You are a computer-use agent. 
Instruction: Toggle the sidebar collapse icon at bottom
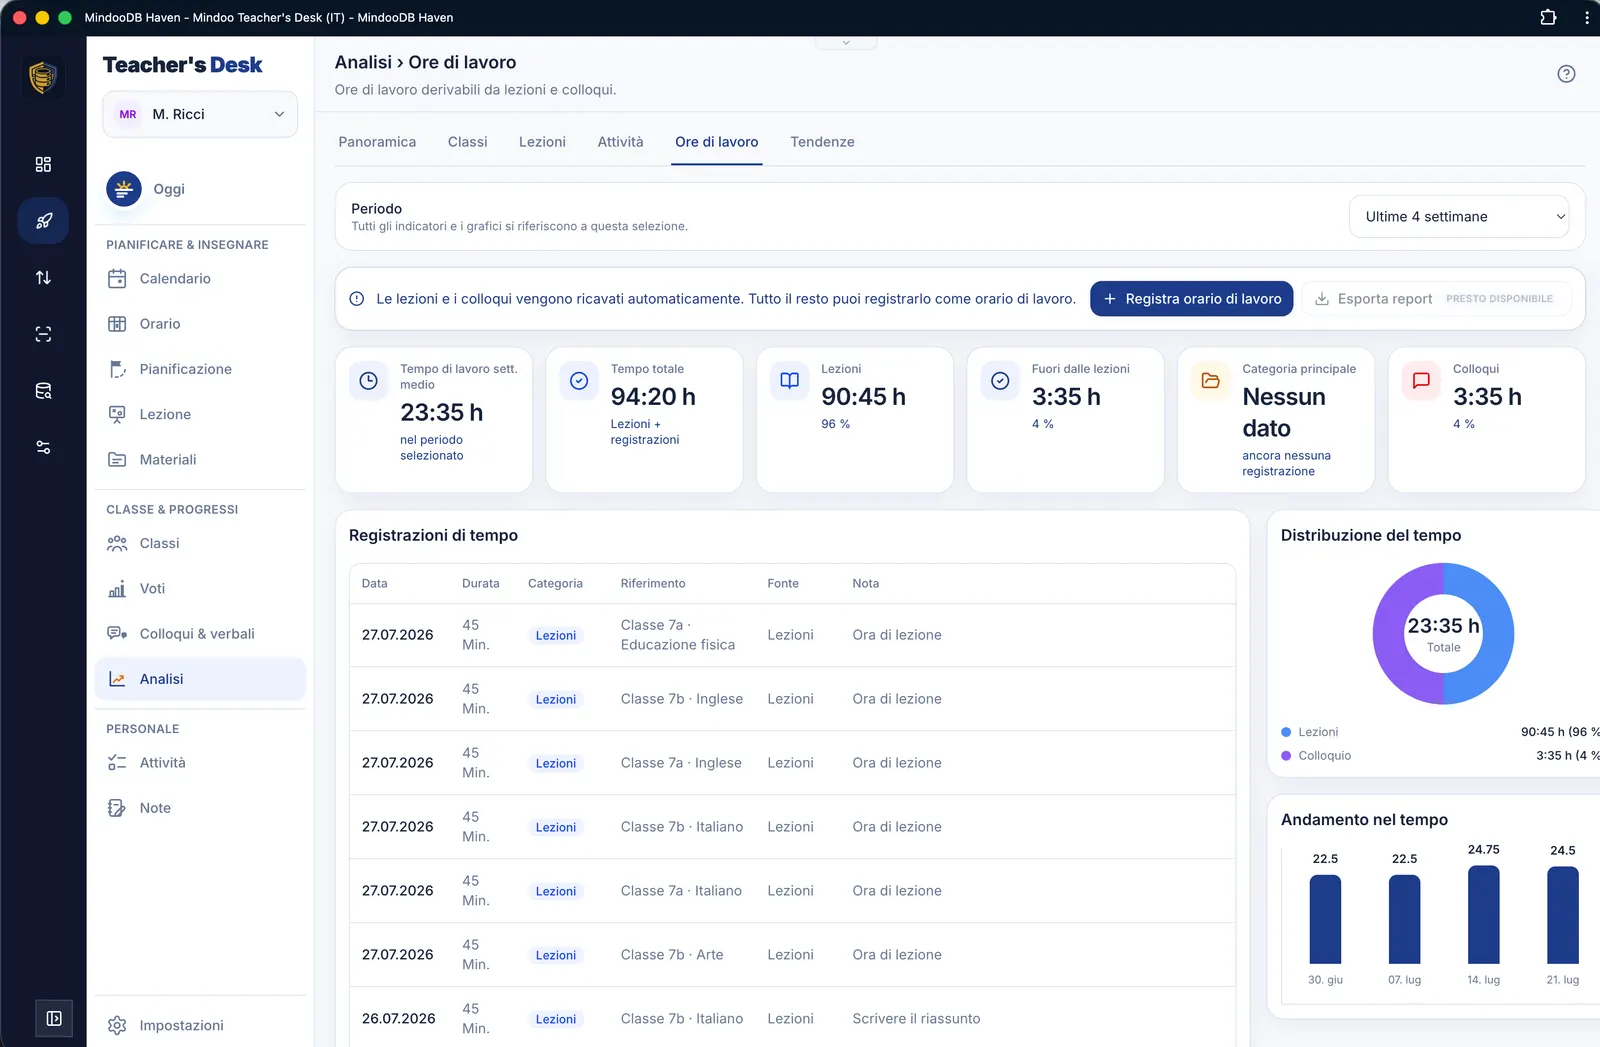[x=54, y=1018]
